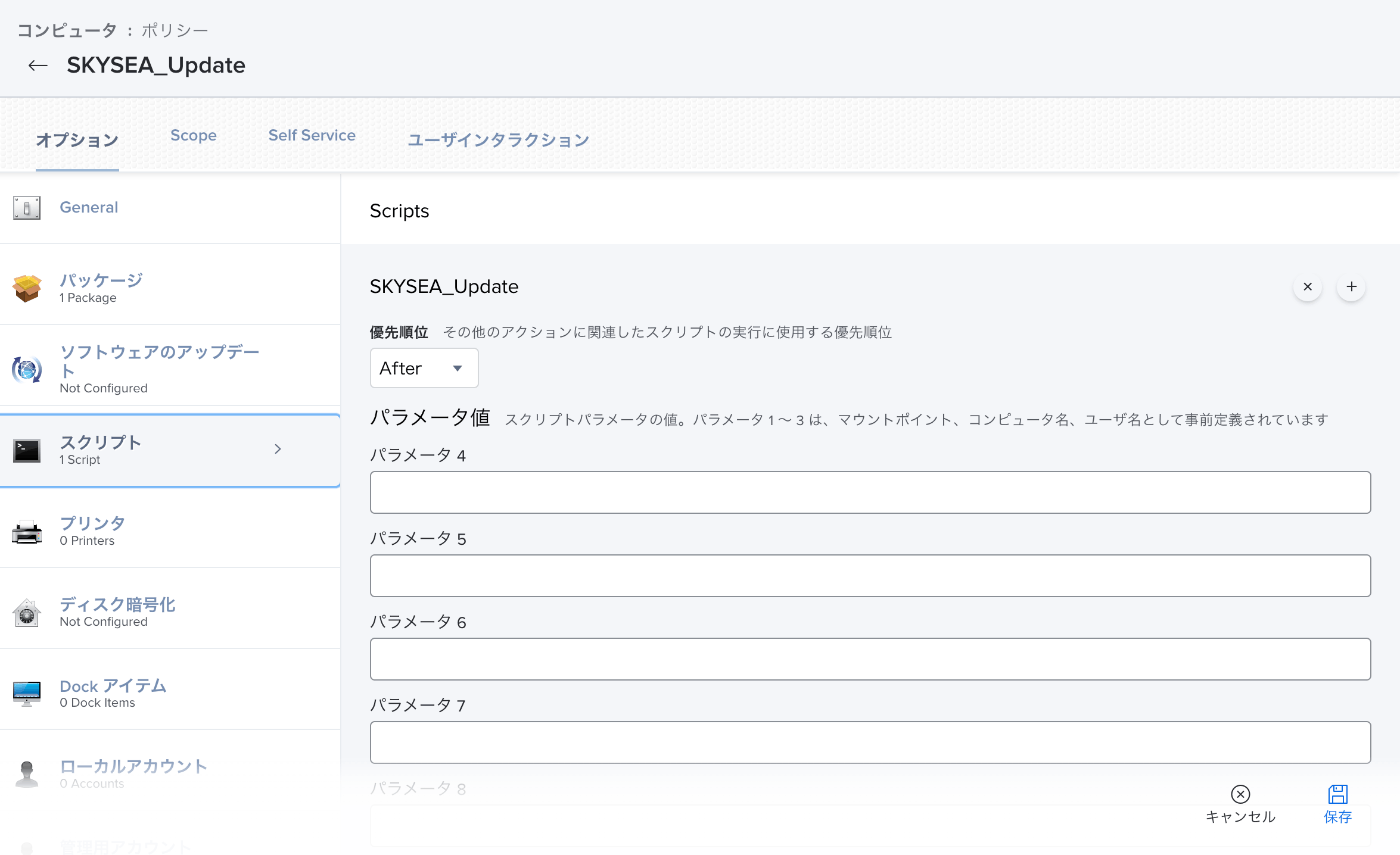Image resolution: width=1400 pixels, height=855 pixels.
Task: Click the Dock アイテム monitor icon
Action: click(27, 693)
